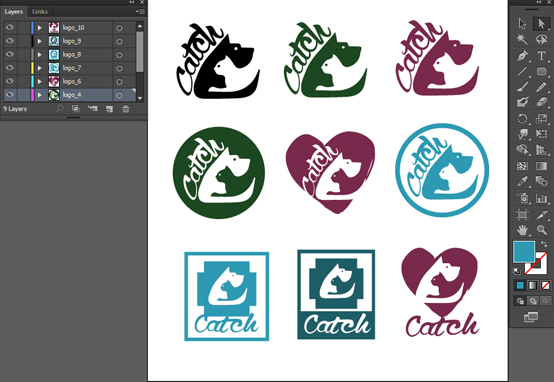This screenshot has height=382, width=554.
Task: Select the Shape Builder tool
Action: pos(522,149)
